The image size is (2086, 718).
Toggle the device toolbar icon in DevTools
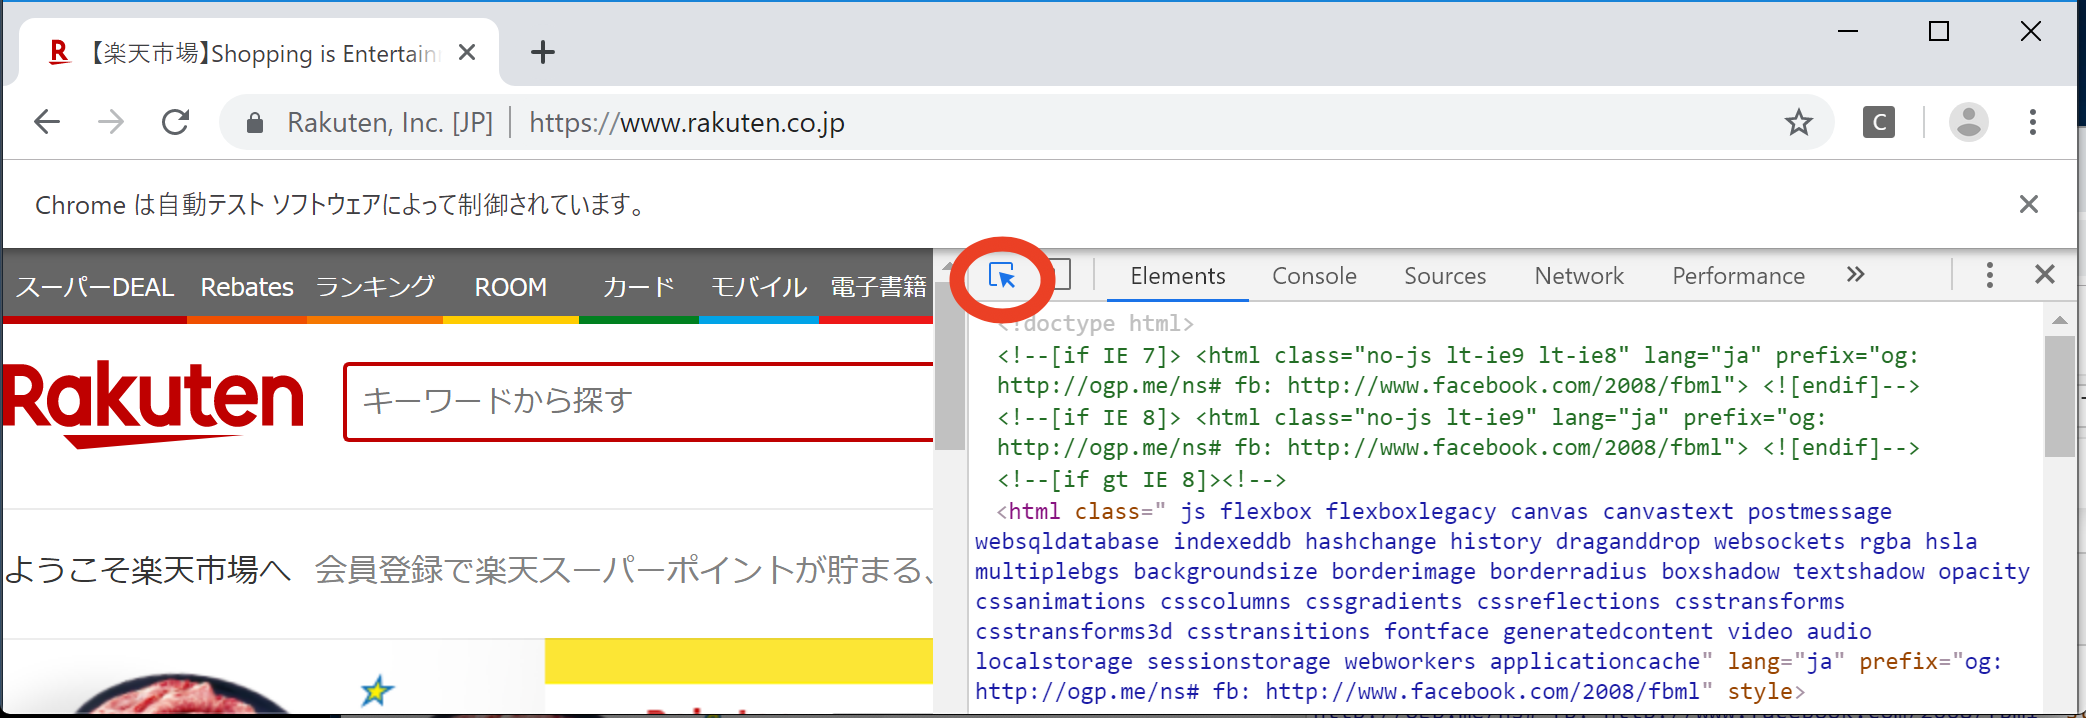pyautogui.click(x=1062, y=275)
